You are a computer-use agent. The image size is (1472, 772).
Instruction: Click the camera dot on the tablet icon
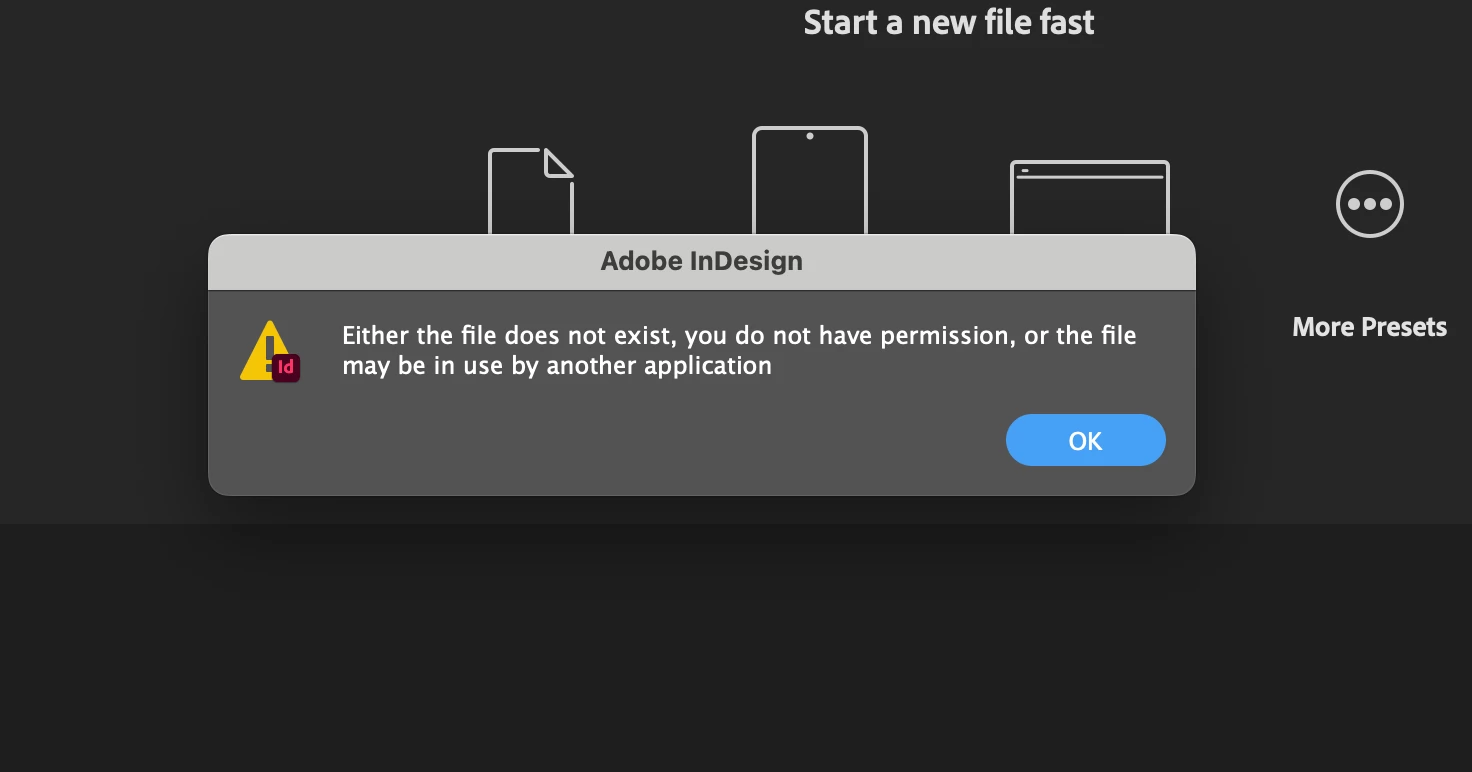[x=810, y=136]
